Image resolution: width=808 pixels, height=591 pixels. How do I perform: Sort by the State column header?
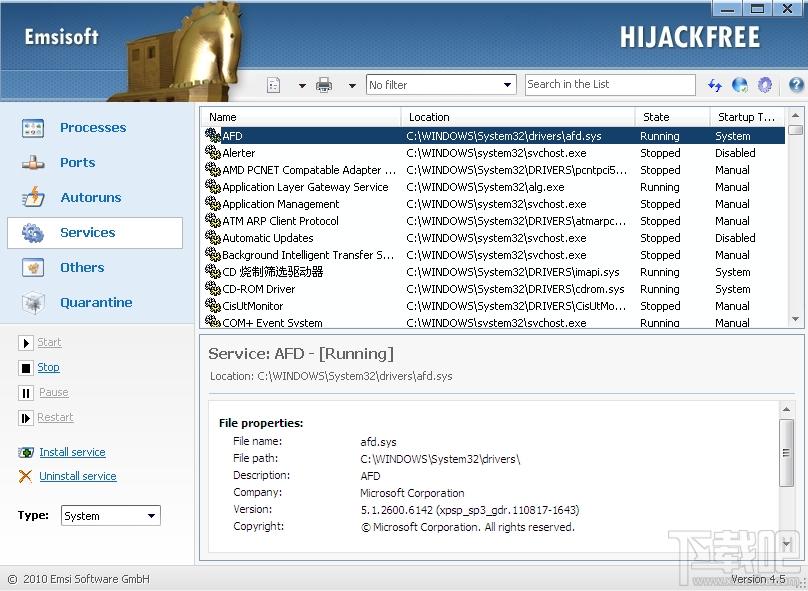[x=672, y=117]
